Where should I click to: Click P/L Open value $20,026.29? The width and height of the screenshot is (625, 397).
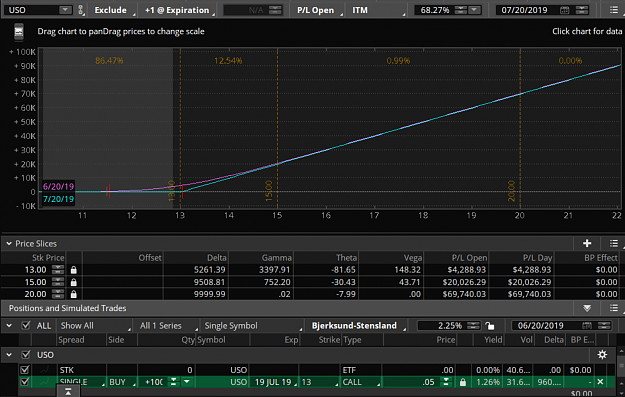coord(464,282)
